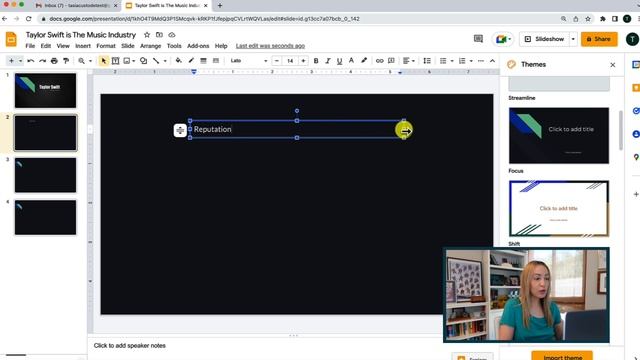Screen dimensions: 640x360
Task: Open Line spacing options
Action: [x=427, y=61]
